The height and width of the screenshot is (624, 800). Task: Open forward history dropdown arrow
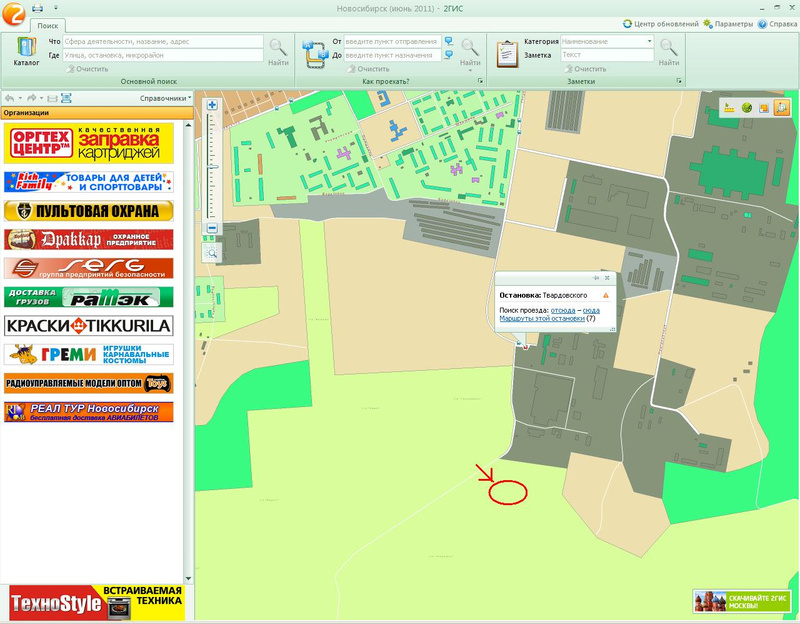[42, 98]
